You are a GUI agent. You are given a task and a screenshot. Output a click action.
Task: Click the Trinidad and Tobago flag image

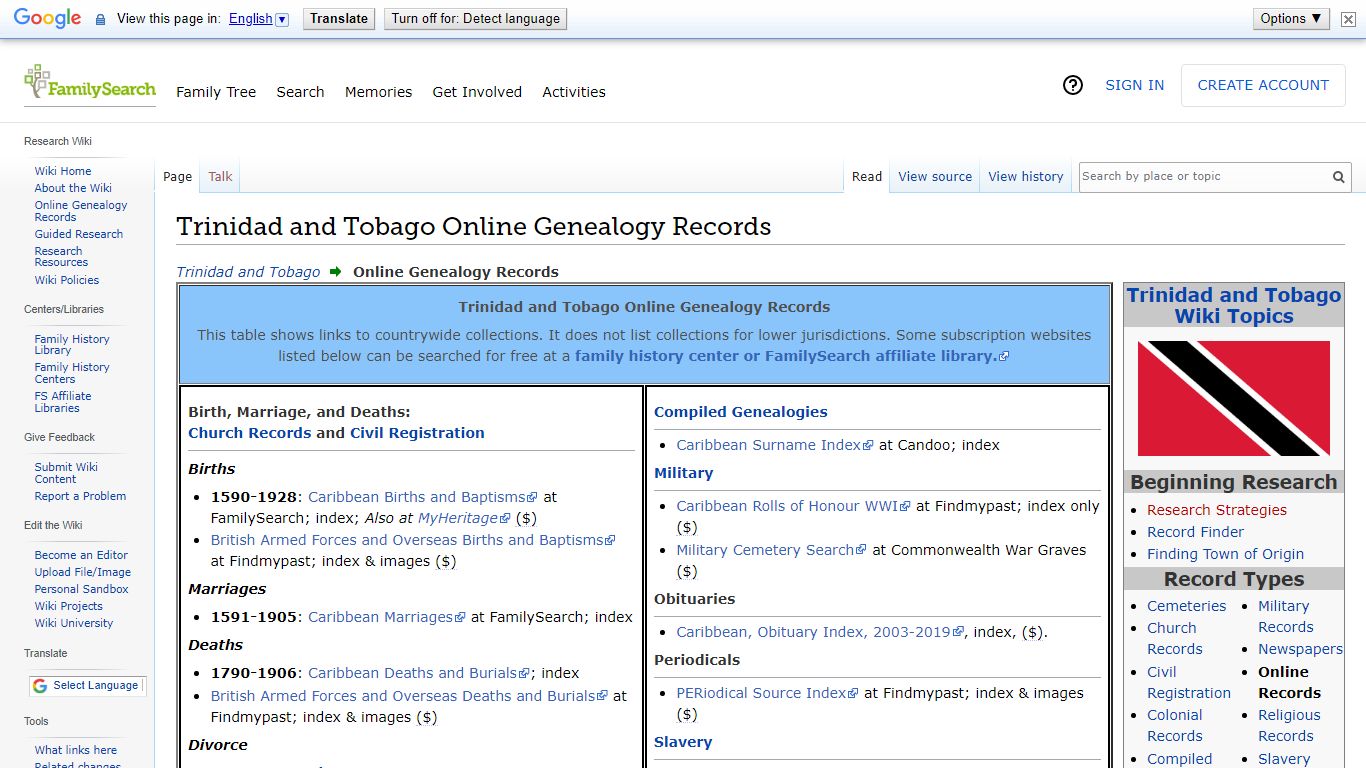tap(1233, 398)
